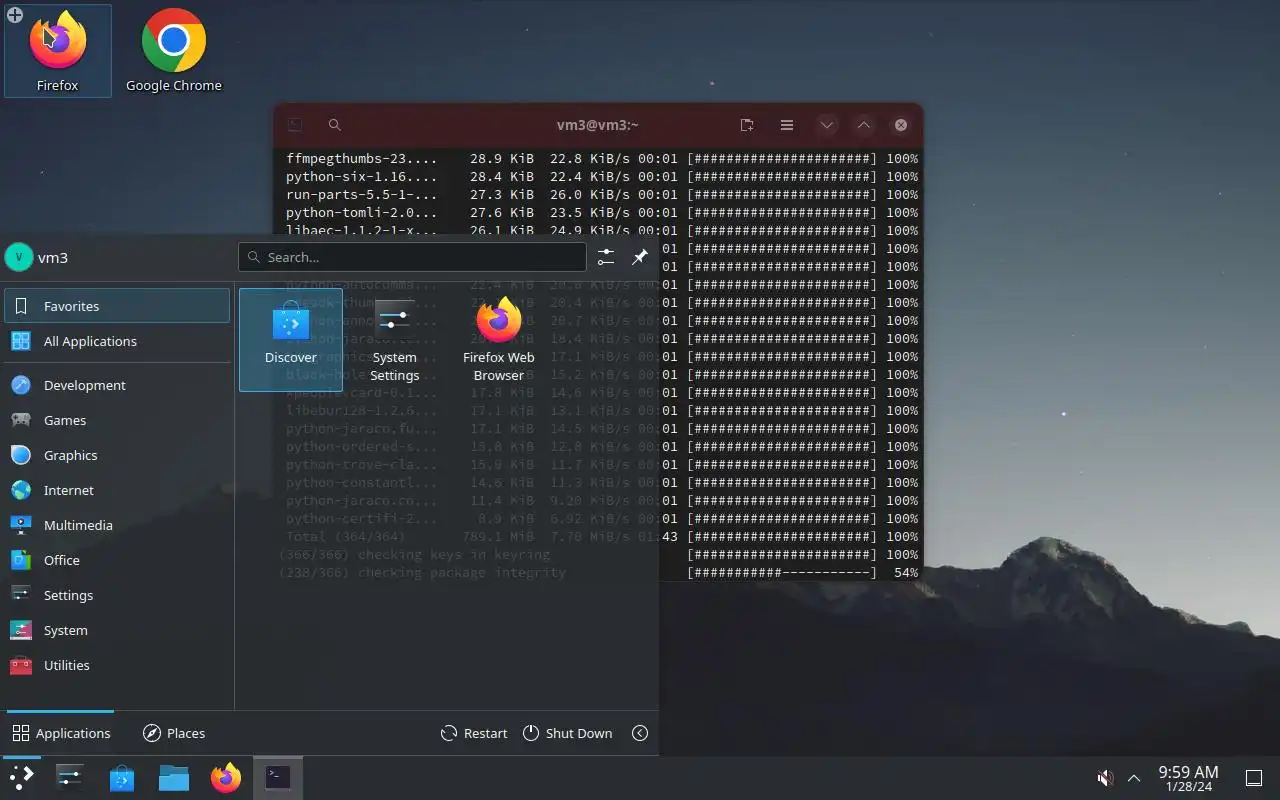The width and height of the screenshot is (1280, 800).
Task: Maximize the terminal window
Action: click(864, 125)
